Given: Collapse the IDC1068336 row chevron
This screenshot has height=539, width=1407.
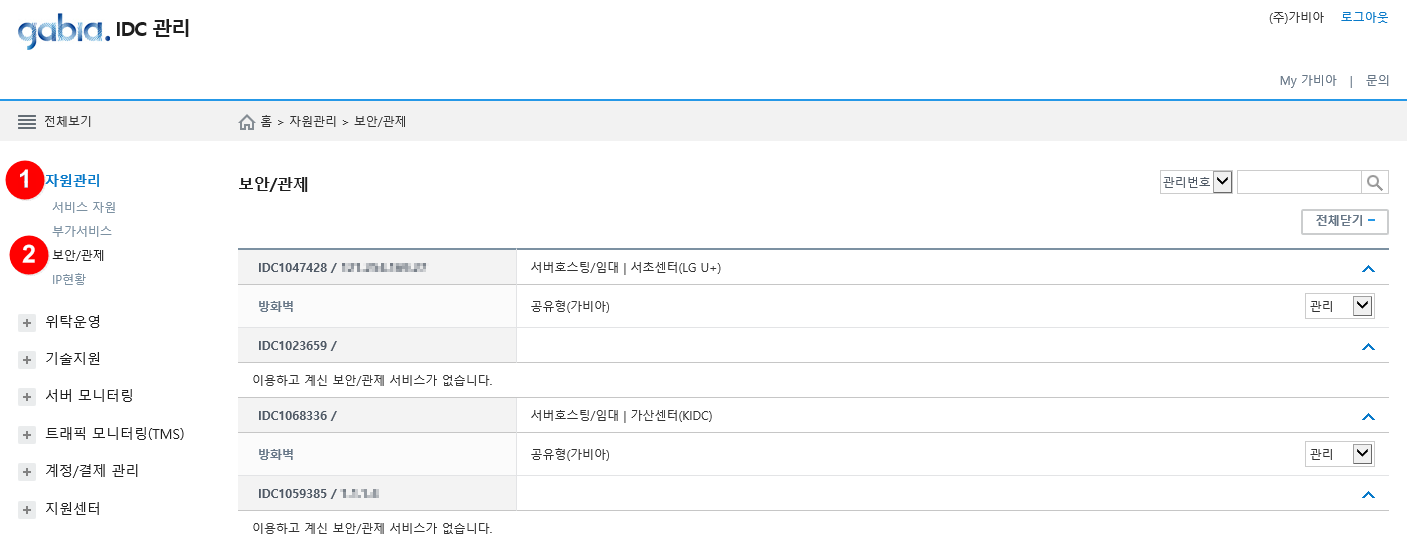Looking at the screenshot, I should tap(1369, 416).
